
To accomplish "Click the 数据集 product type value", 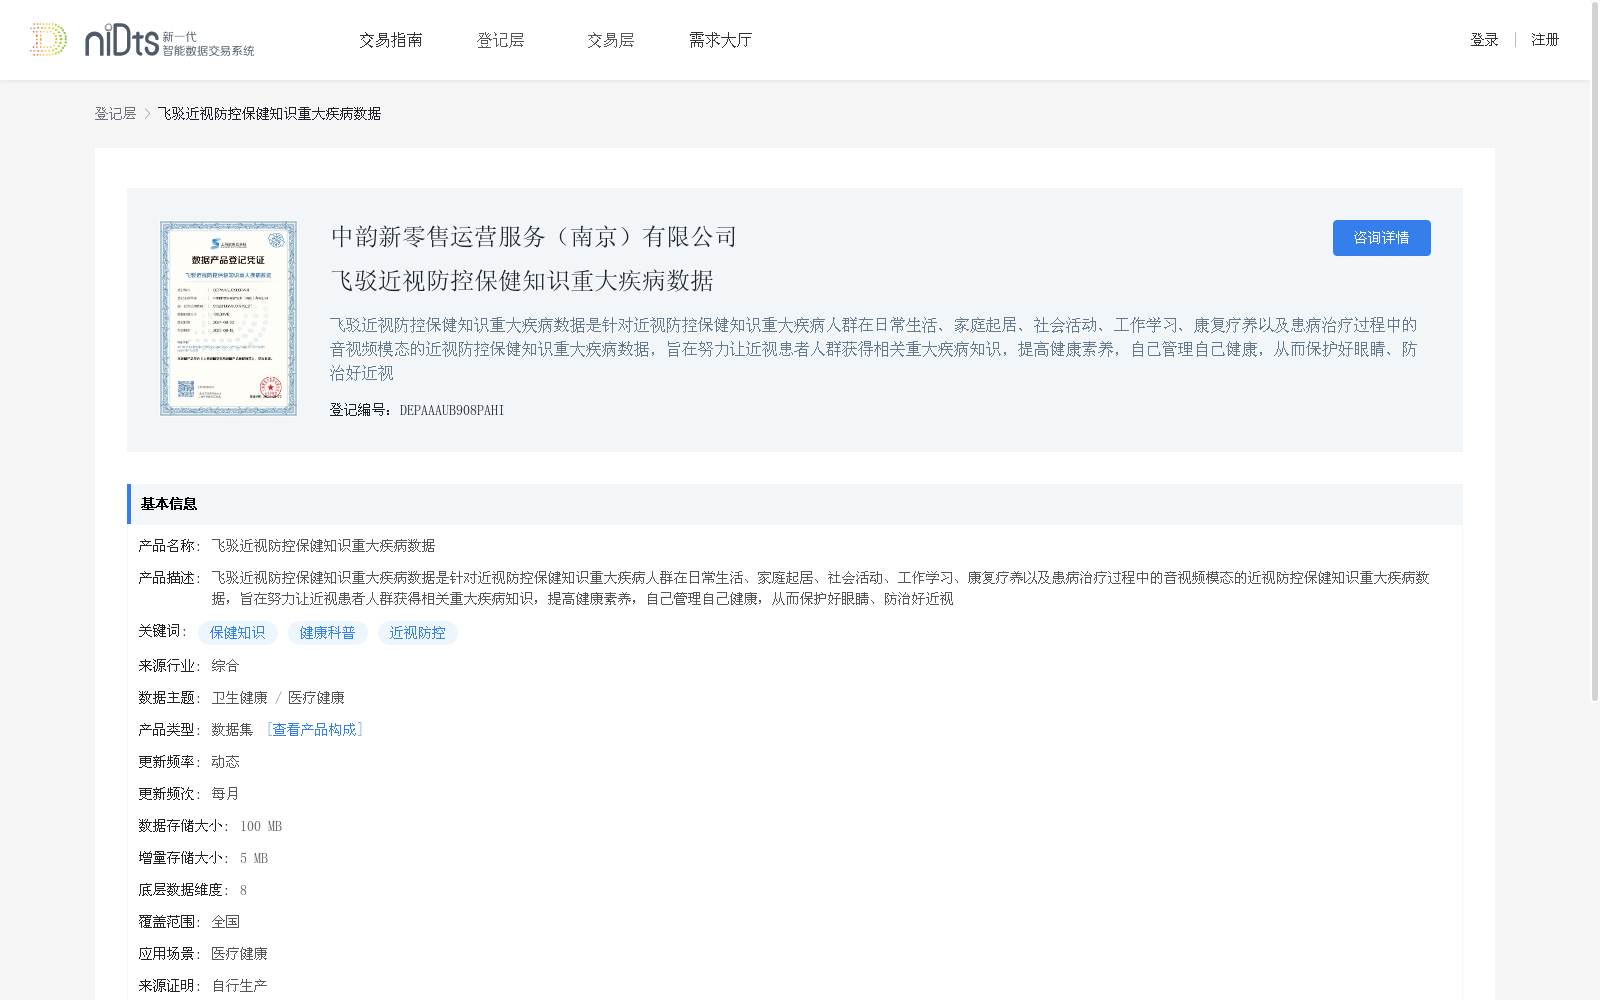I will 232,730.
